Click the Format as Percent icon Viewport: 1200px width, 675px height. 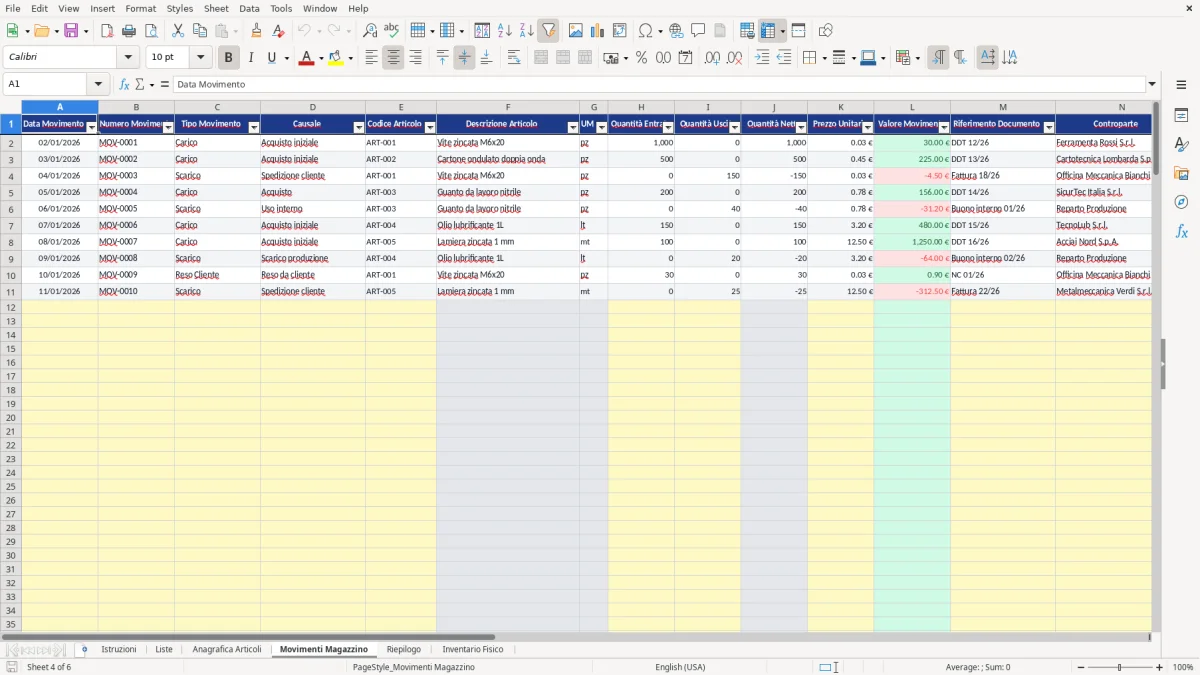tap(641, 58)
